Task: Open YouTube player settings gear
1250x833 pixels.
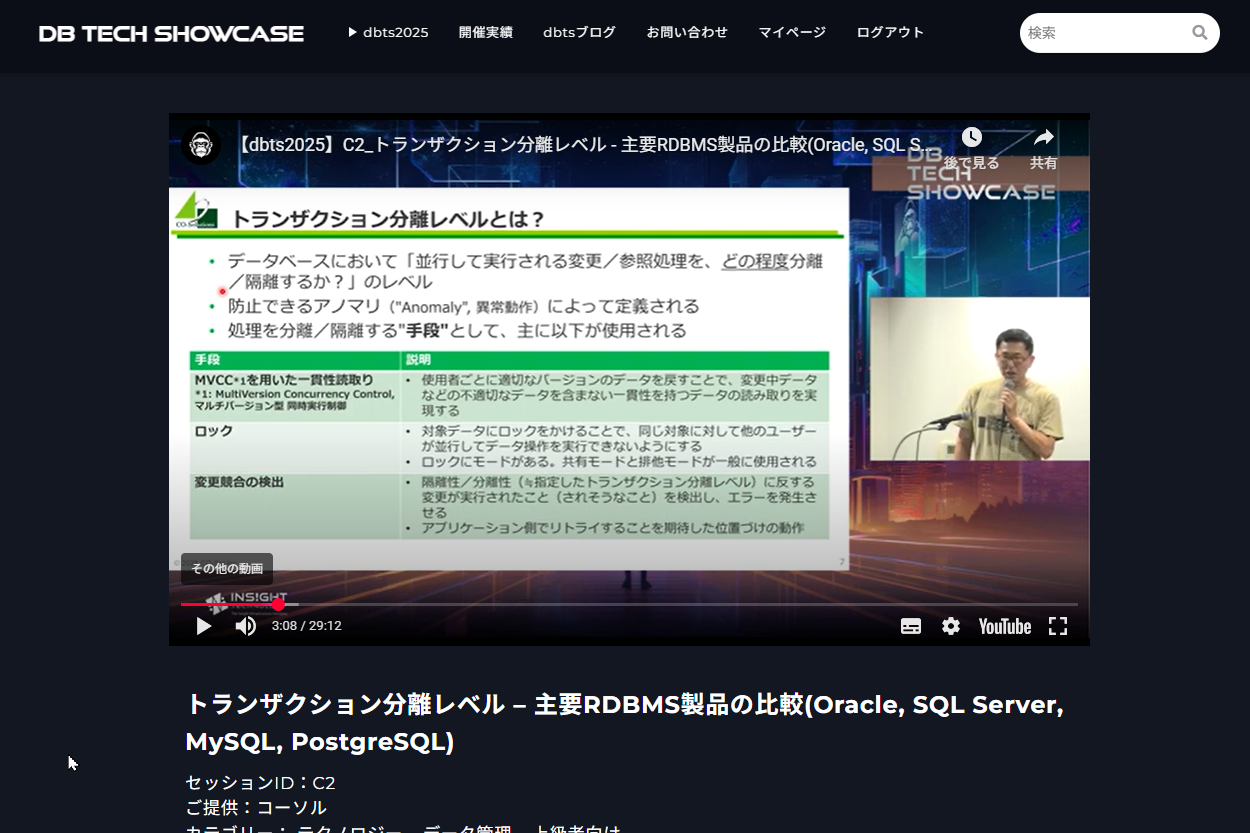Action: pos(951,626)
